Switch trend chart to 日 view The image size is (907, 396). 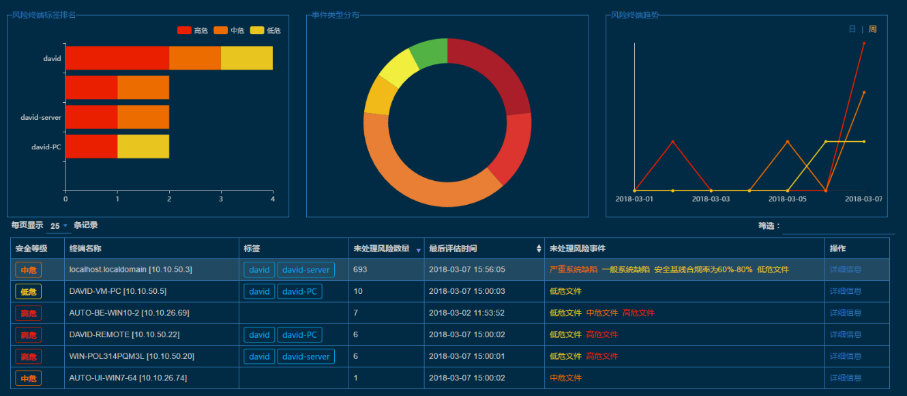[852, 29]
